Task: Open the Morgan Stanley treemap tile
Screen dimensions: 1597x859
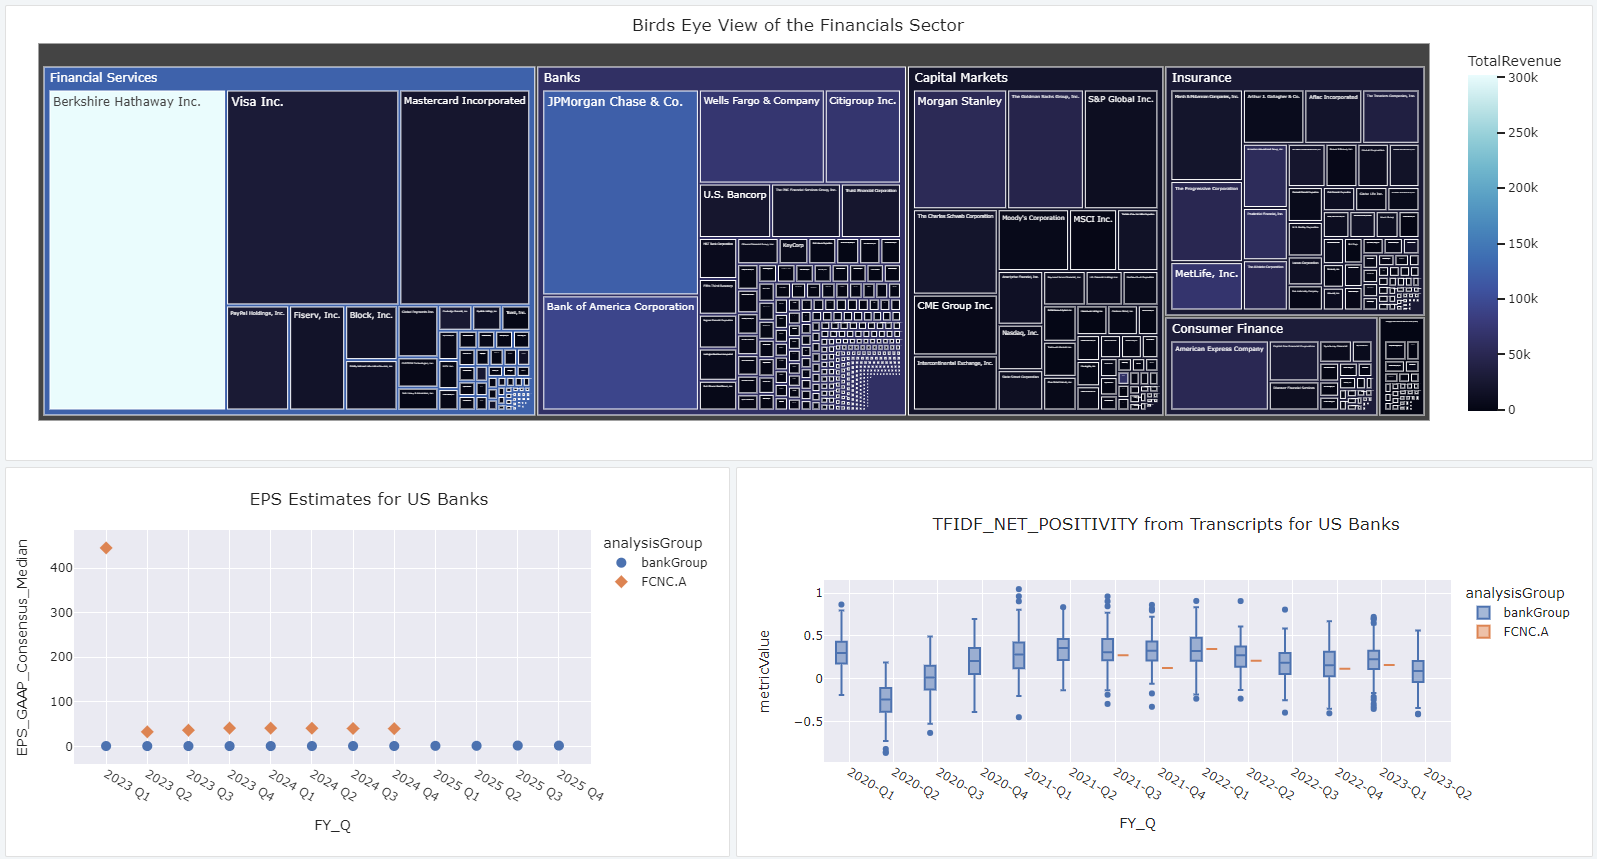Action: click(x=959, y=150)
